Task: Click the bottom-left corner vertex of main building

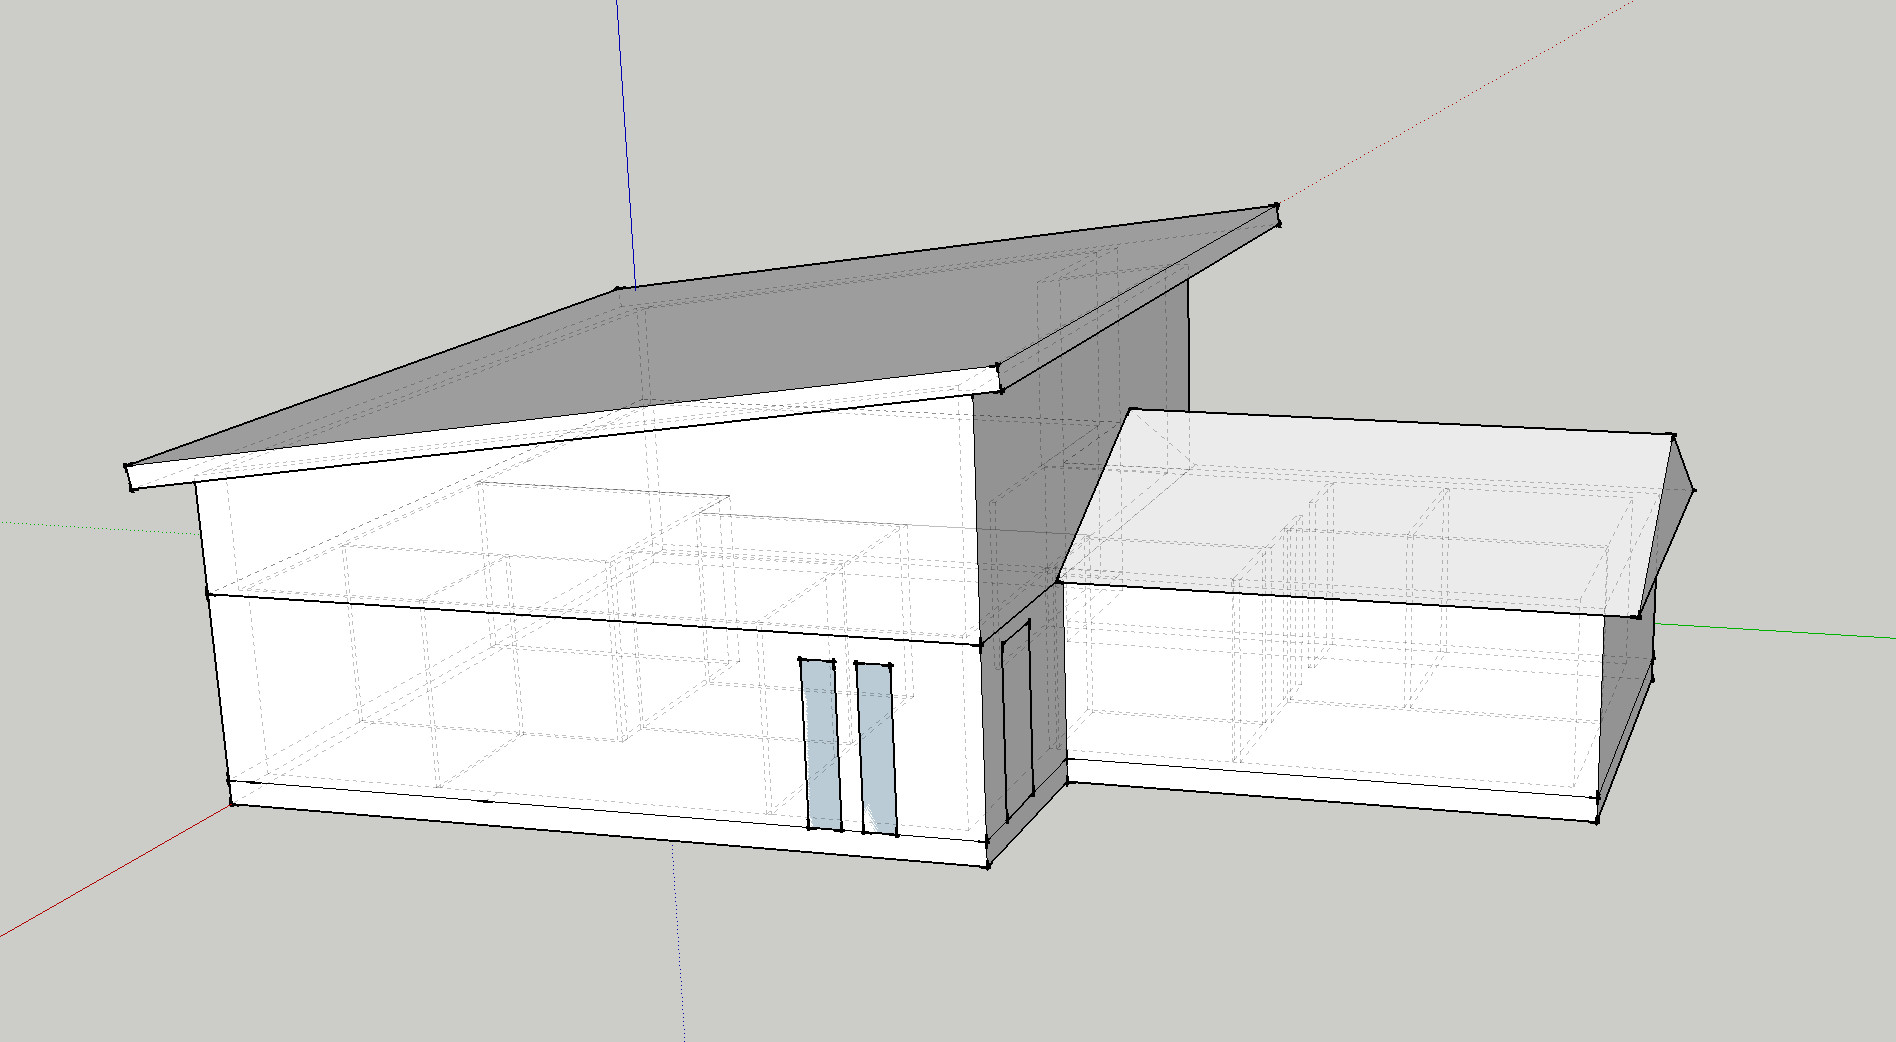Action: pos(232,802)
